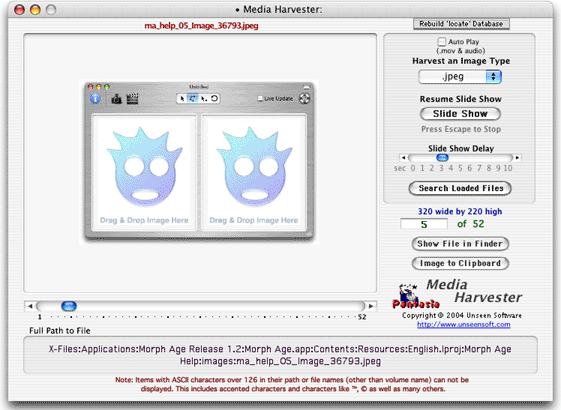The height and width of the screenshot is (410, 561).
Task: Click the right arrow of image scrollbar
Action: click(x=371, y=306)
